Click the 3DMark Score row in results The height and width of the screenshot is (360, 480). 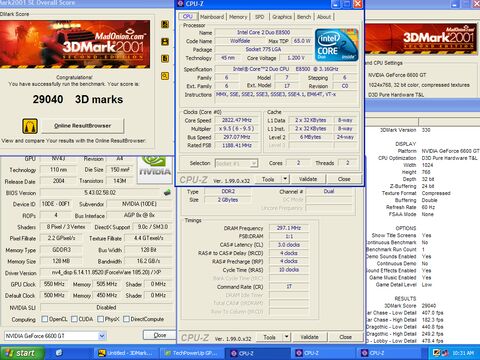coord(410,306)
